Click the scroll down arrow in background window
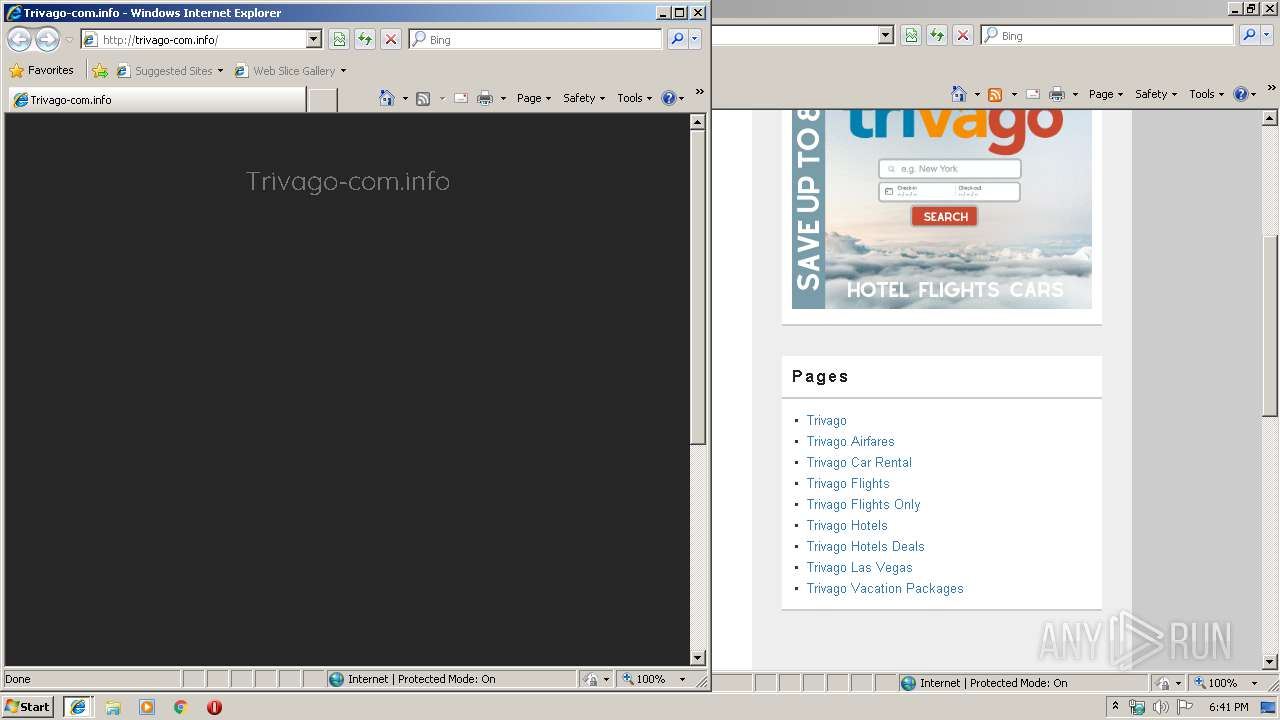Screen dimensions: 1280x720 click(1270, 661)
